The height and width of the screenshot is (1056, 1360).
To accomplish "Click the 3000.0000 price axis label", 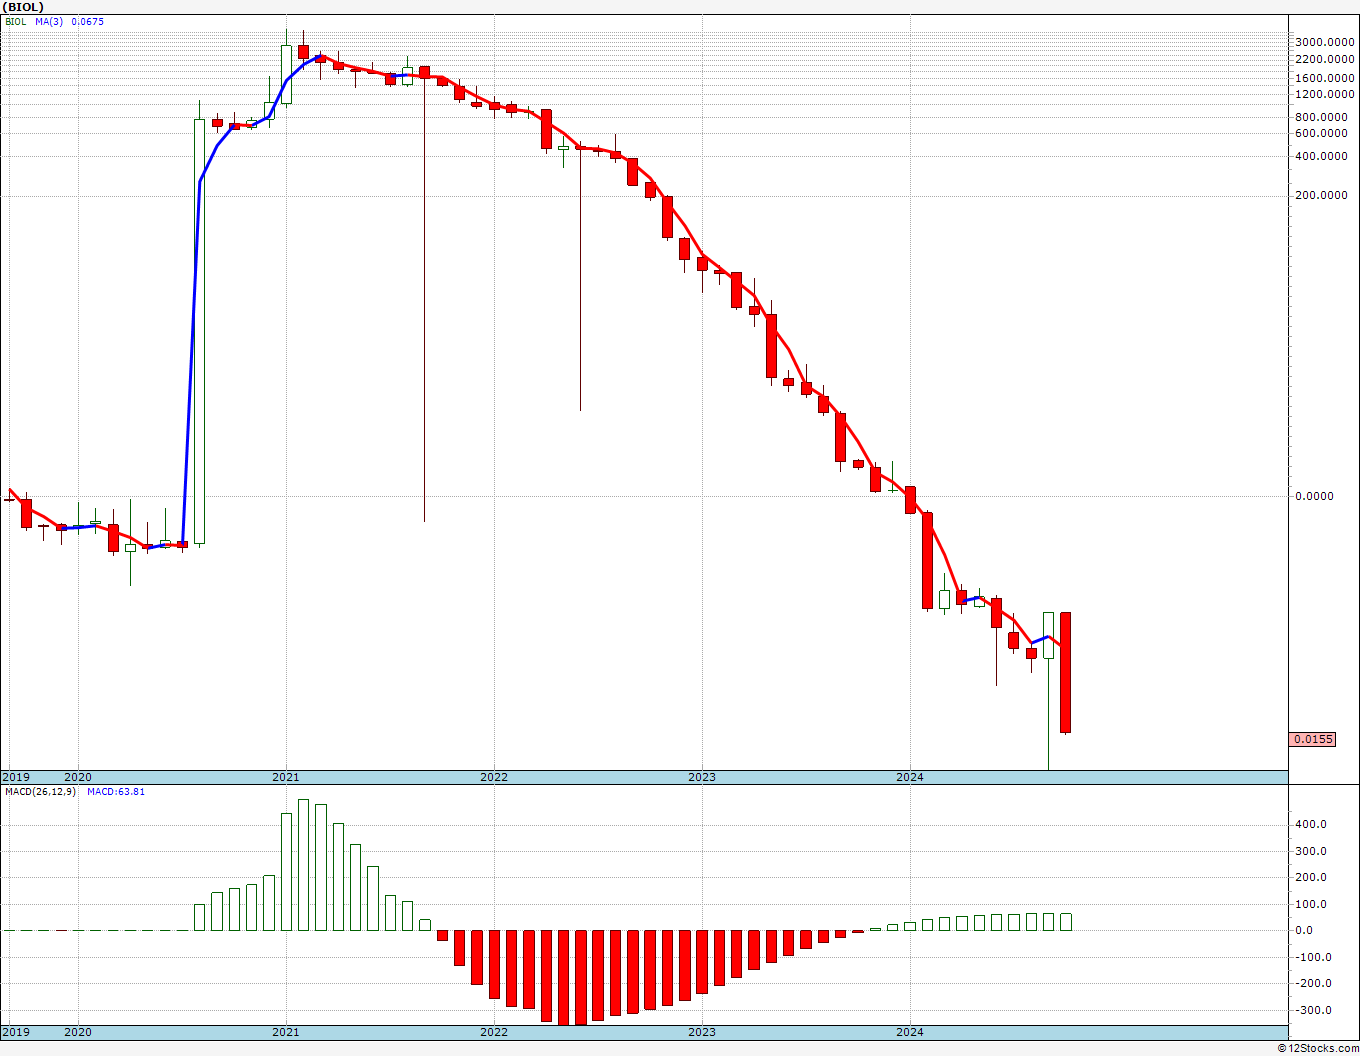I will tap(1324, 42).
